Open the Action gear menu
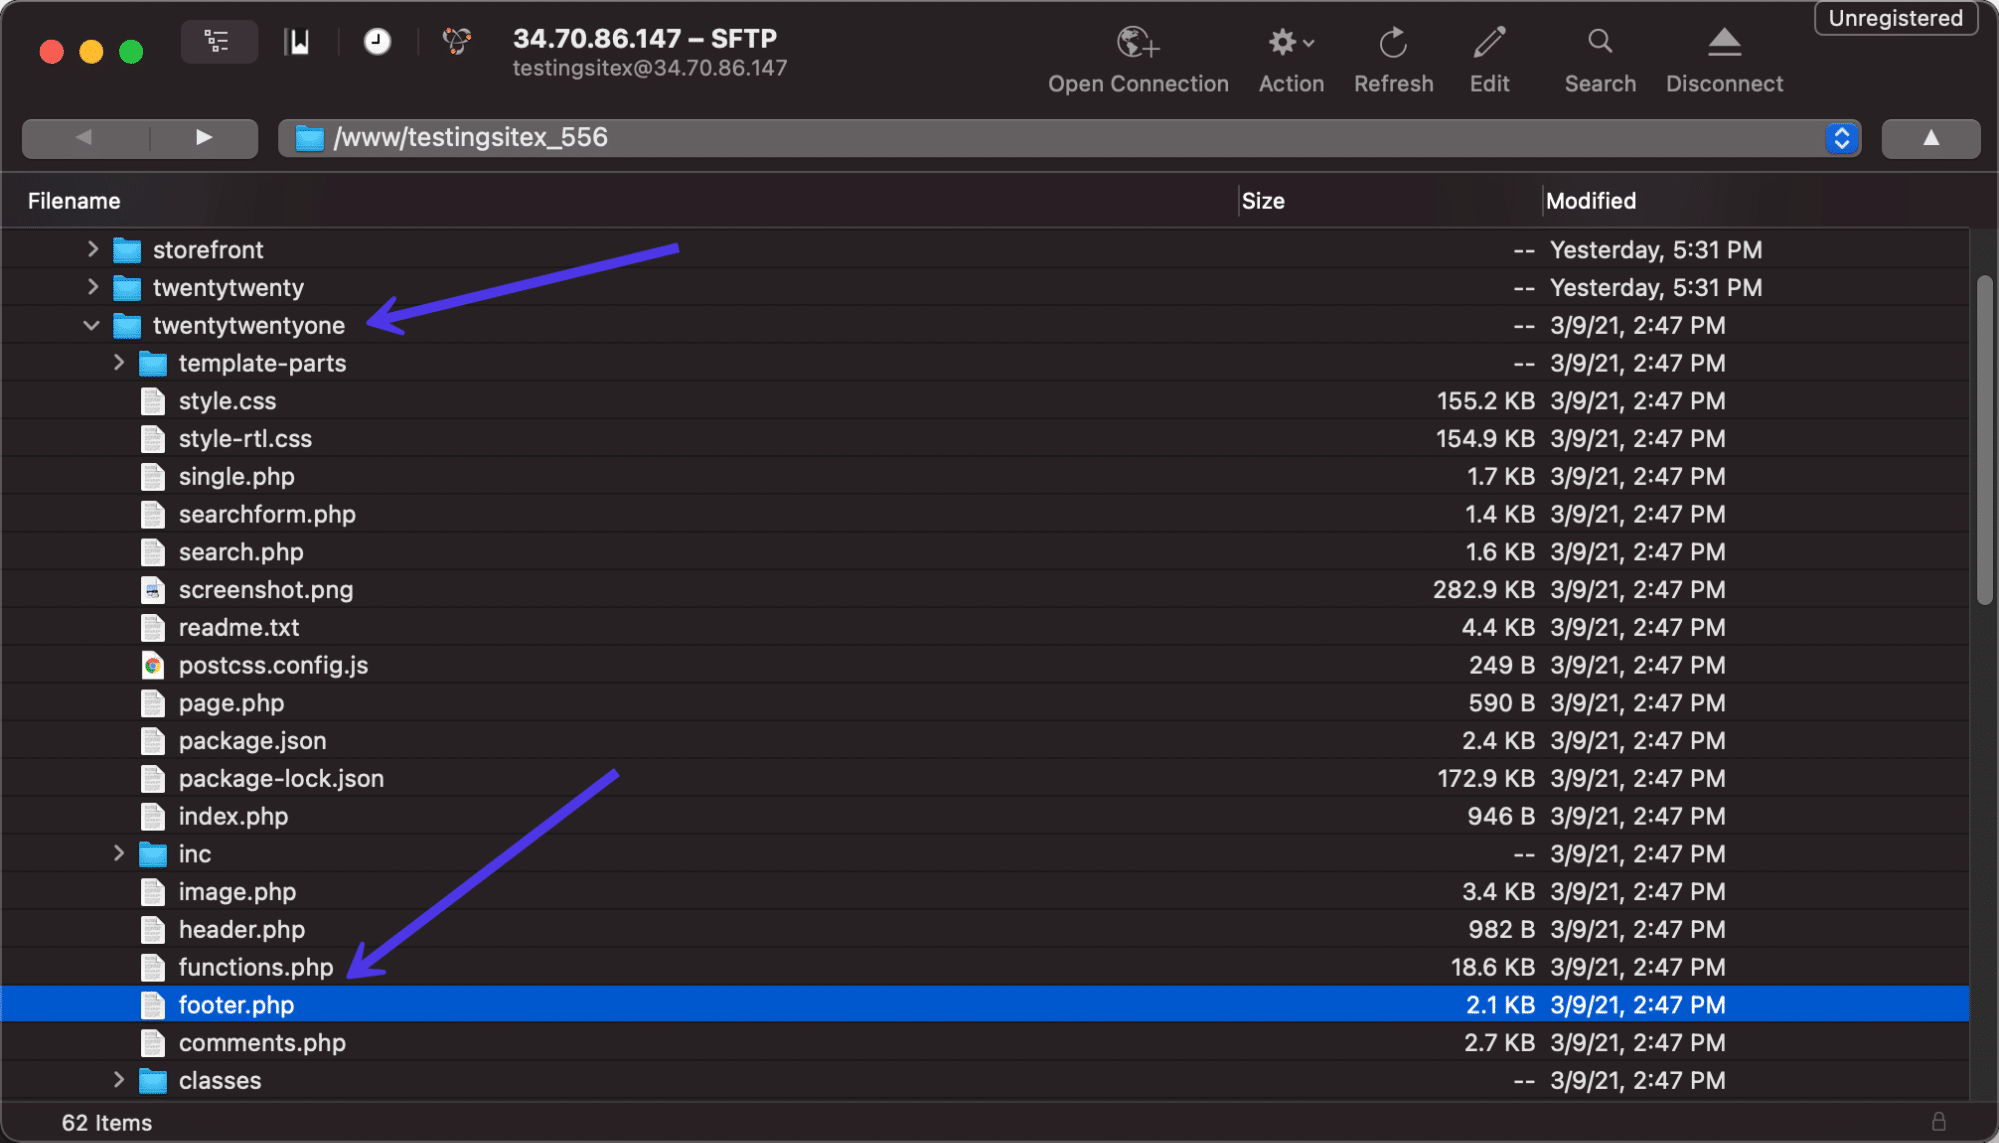 1290,43
